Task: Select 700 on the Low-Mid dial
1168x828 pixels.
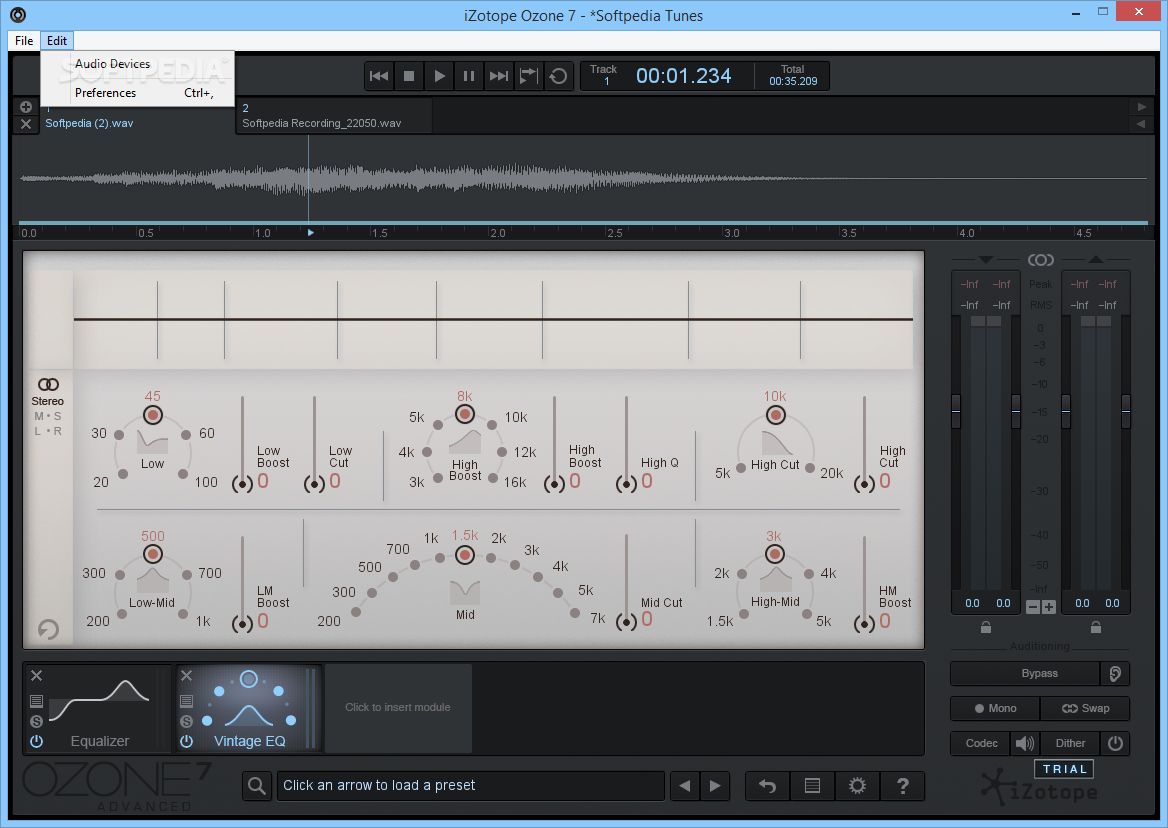Action: [x=187, y=574]
